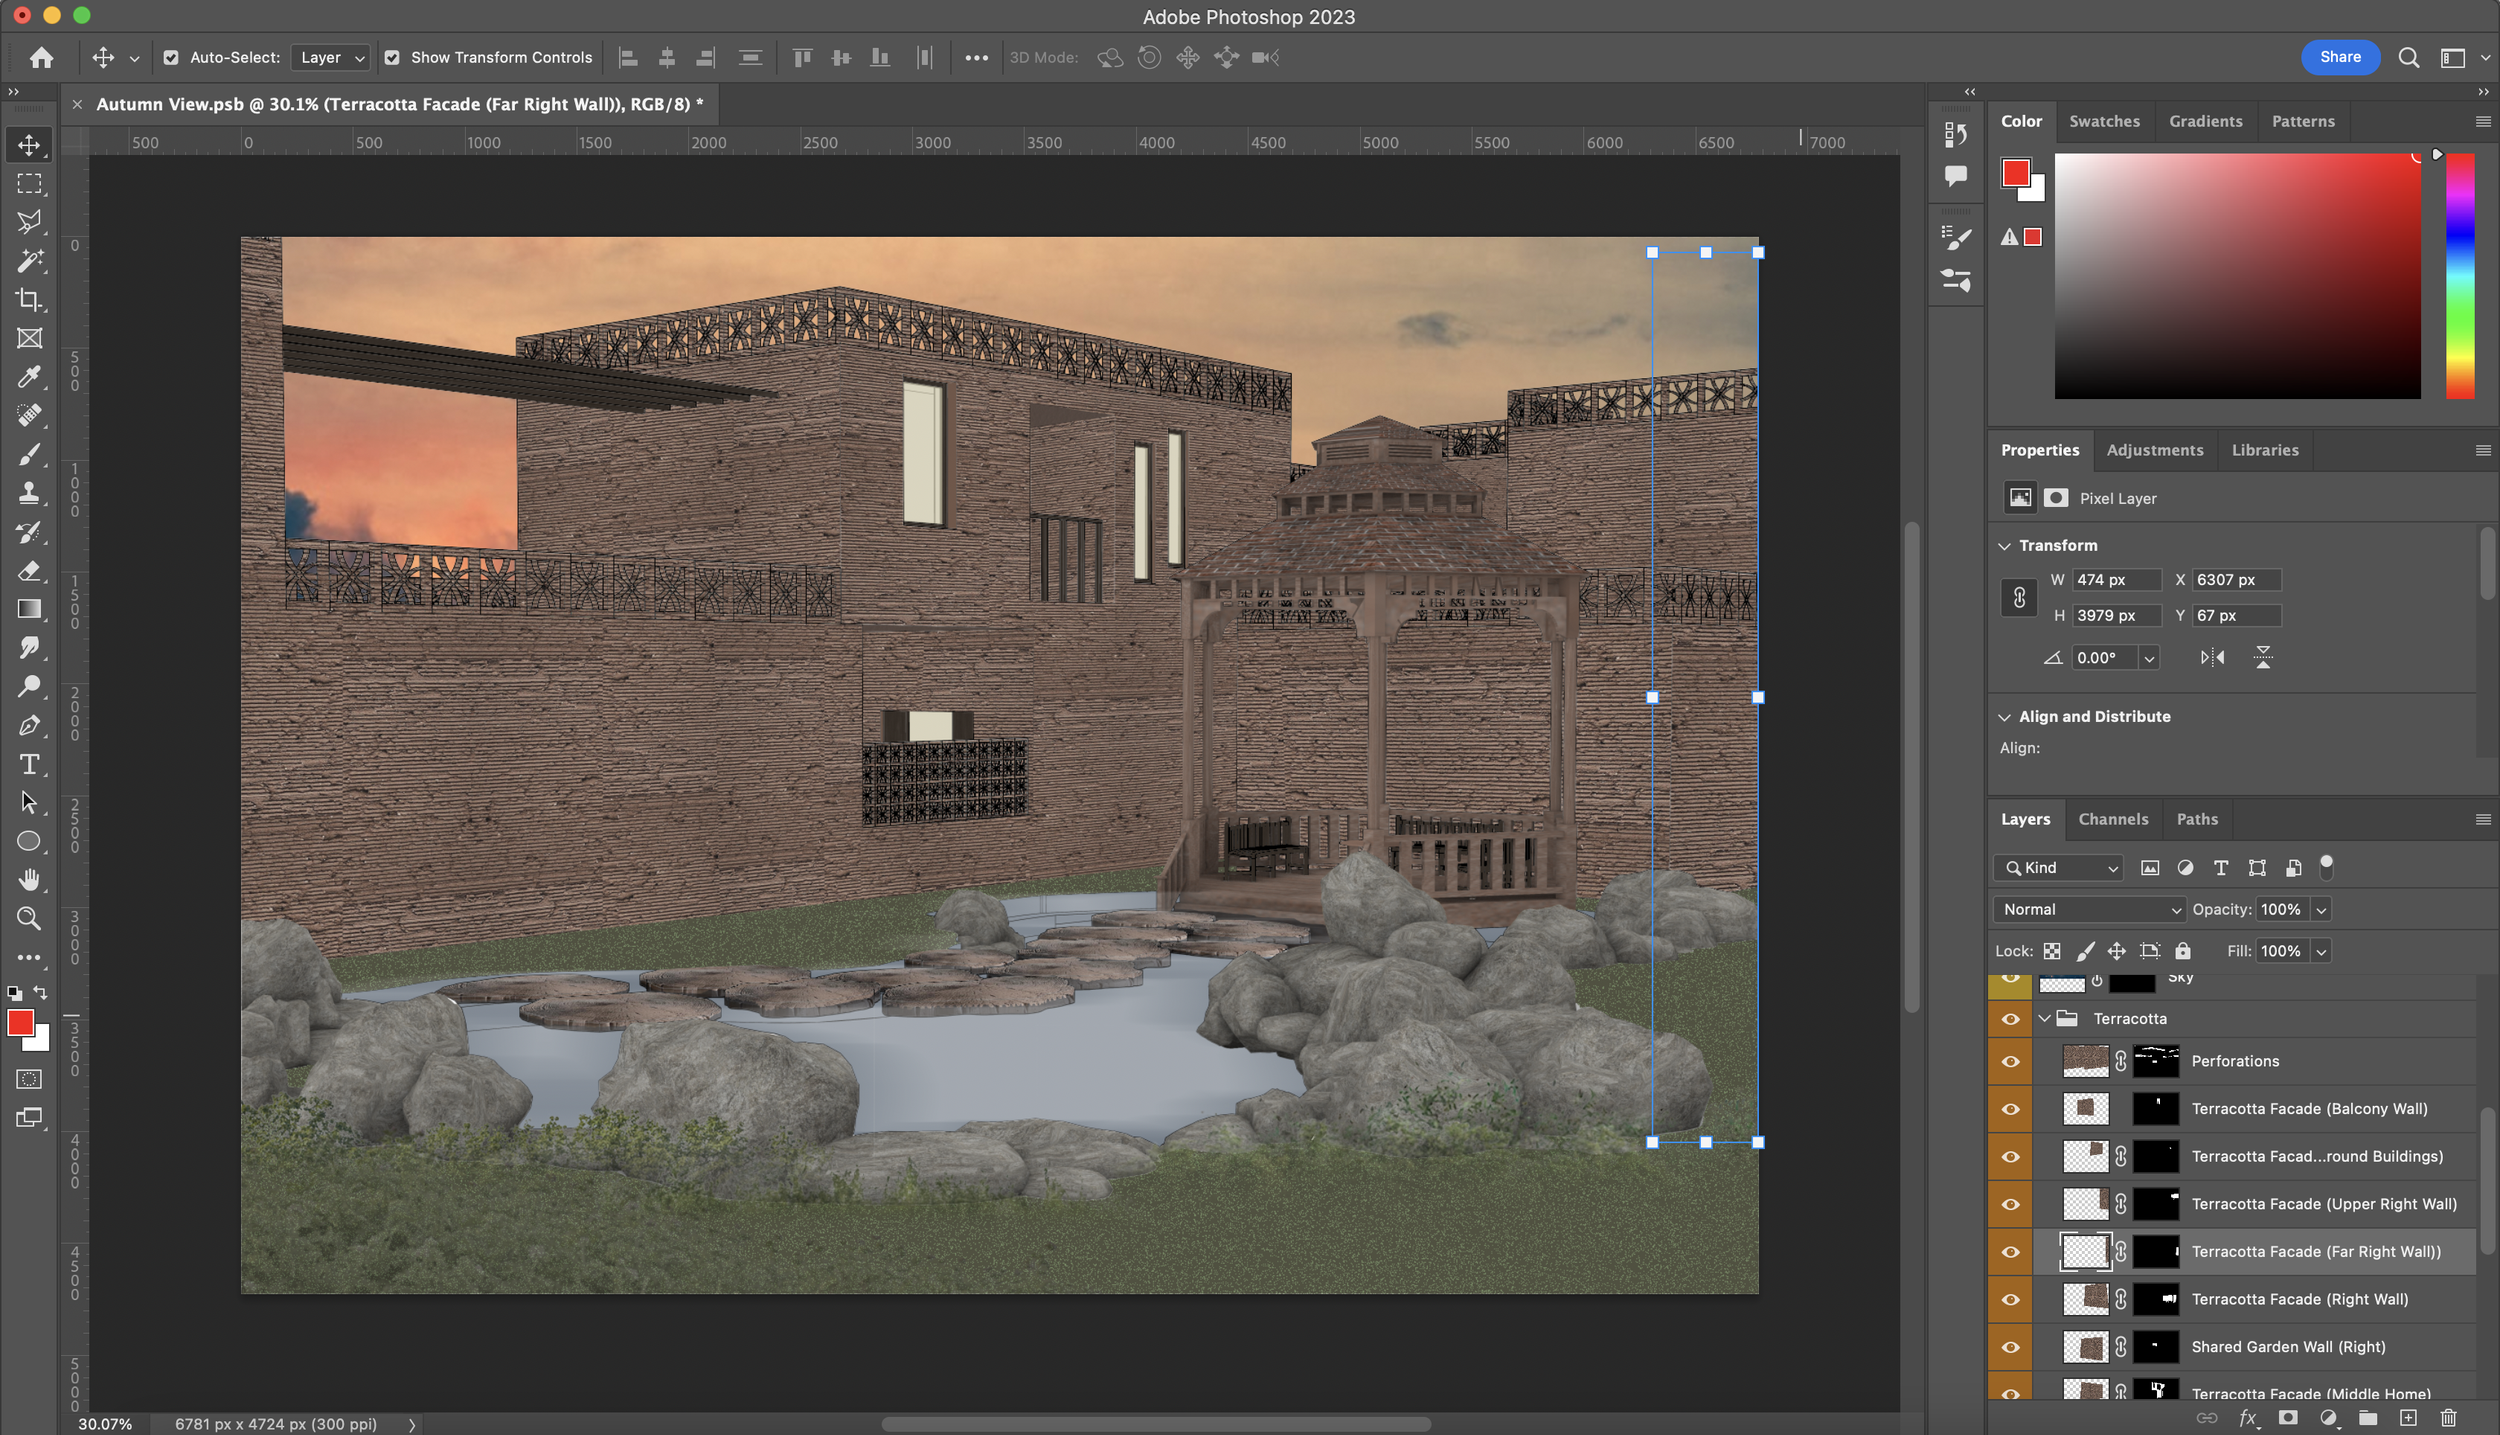Hide Terracotta Facade (Right Wall) layer
This screenshot has height=1435, width=2500.
tap(2010, 1300)
